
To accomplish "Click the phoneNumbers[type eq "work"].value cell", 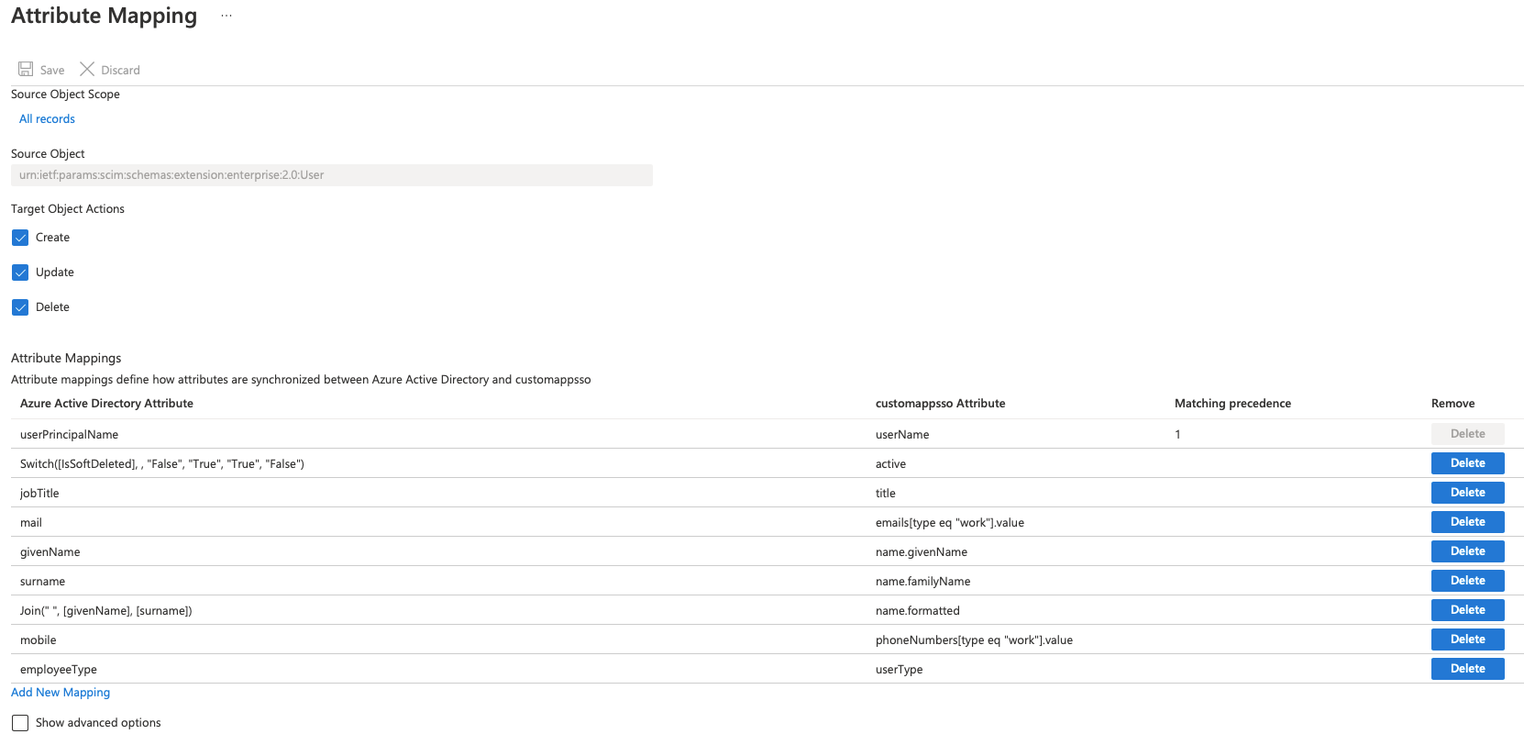I will tap(974, 640).
